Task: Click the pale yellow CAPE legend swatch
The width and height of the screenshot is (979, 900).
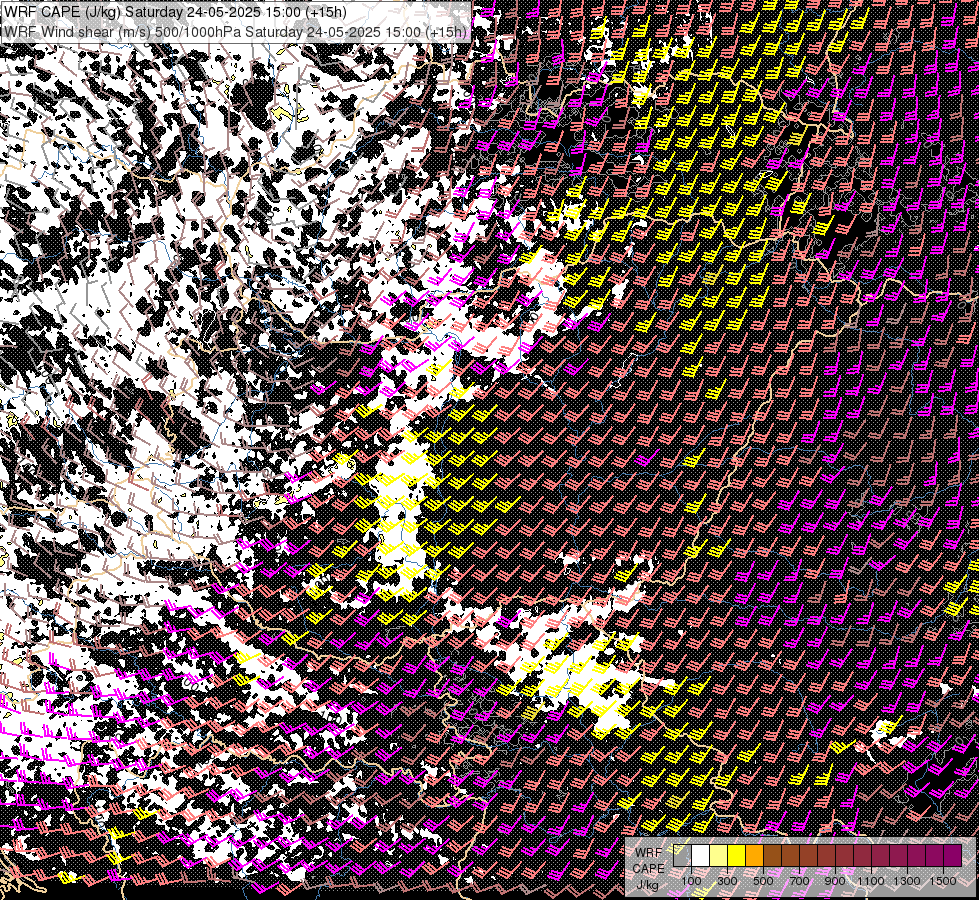Action: pos(719,856)
